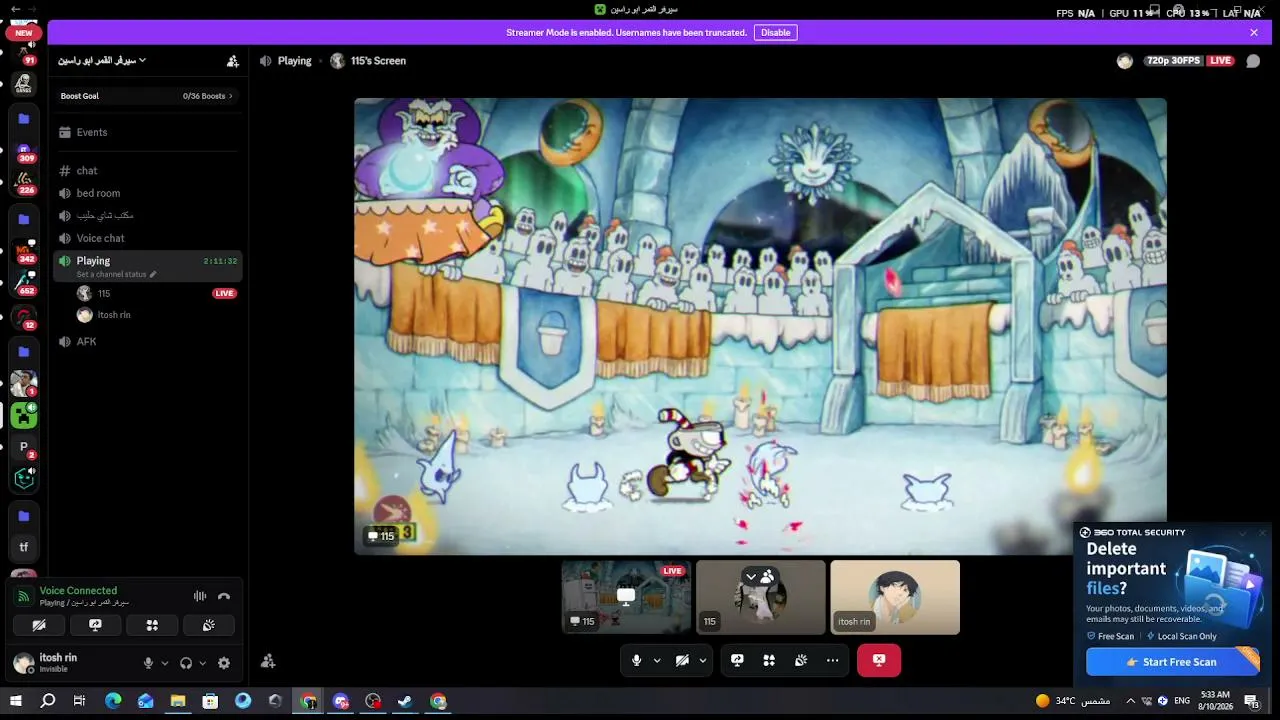The image size is (1280, 720).
Task: Open the server with 226 notifications
Action: coord(24,183)
